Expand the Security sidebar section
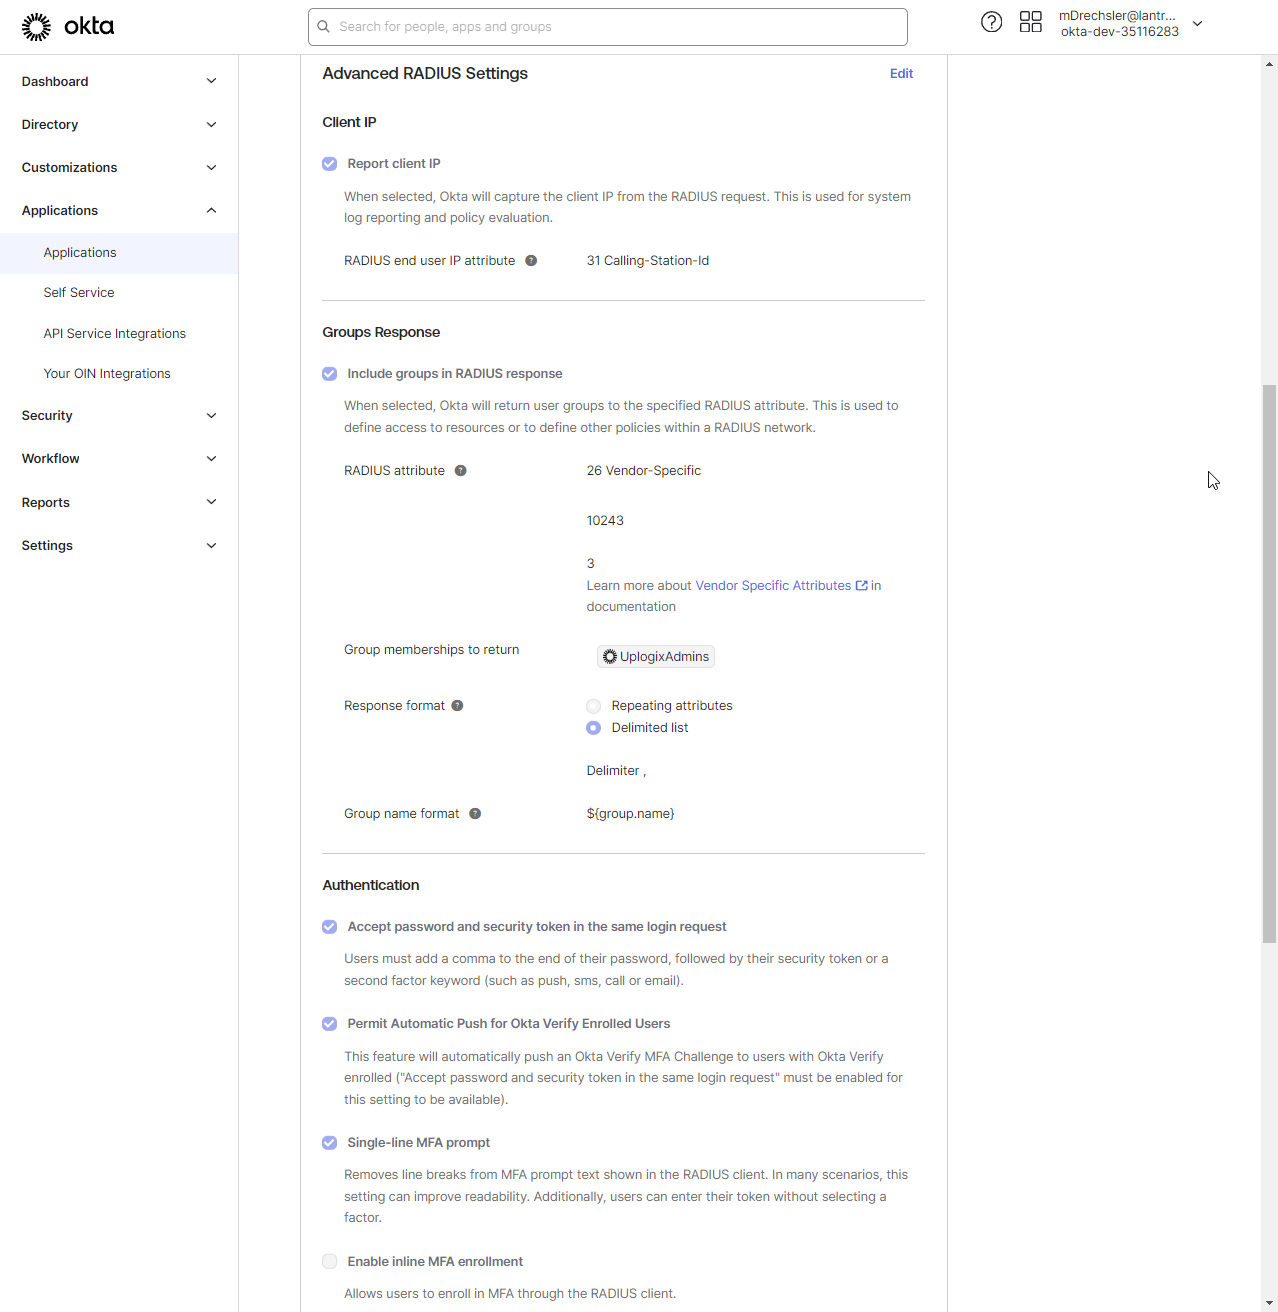Viewport: 1278px width, 1312px height. click(x=119, y=416)
